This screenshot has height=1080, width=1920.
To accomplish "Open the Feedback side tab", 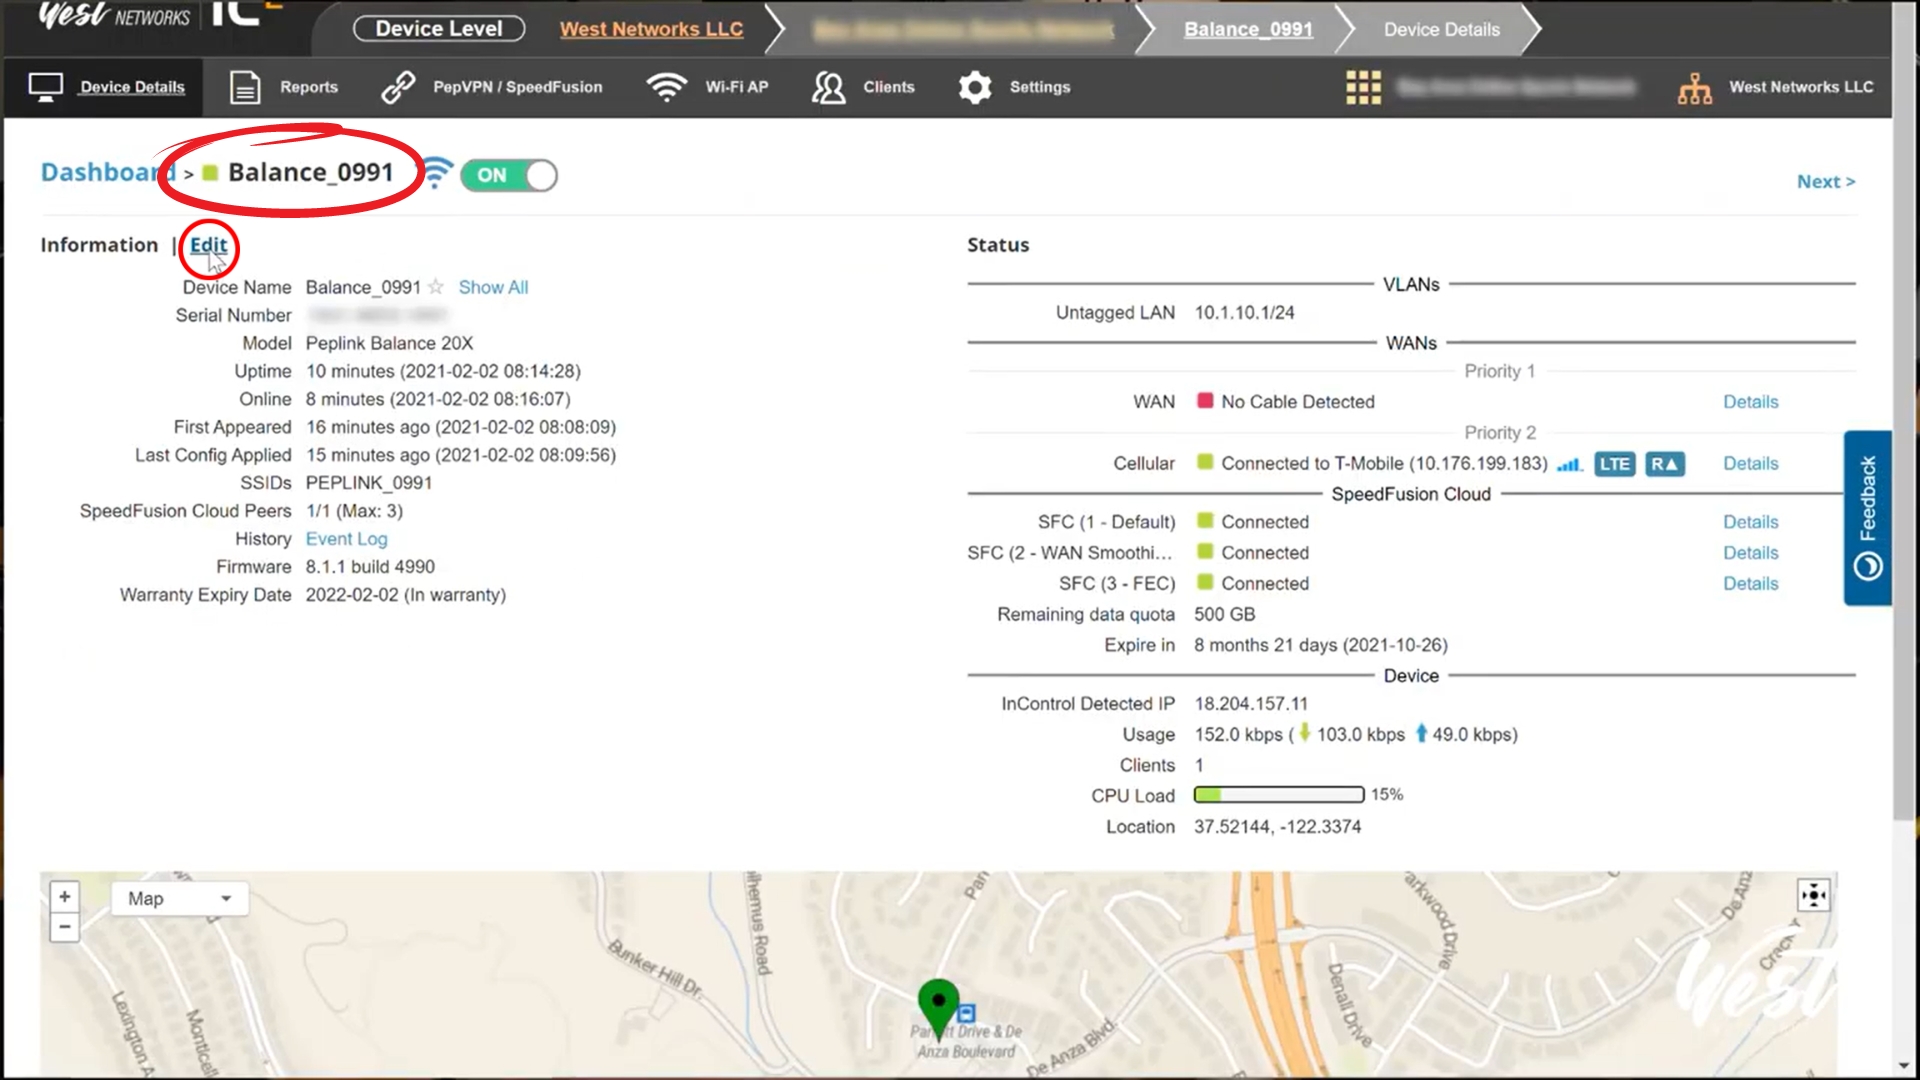I will click(1867, 517).
